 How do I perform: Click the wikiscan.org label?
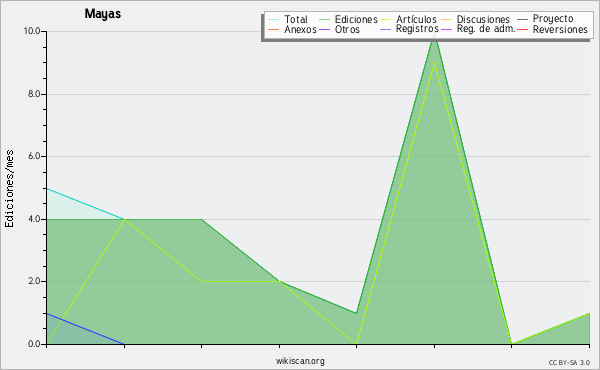[300, 361]
